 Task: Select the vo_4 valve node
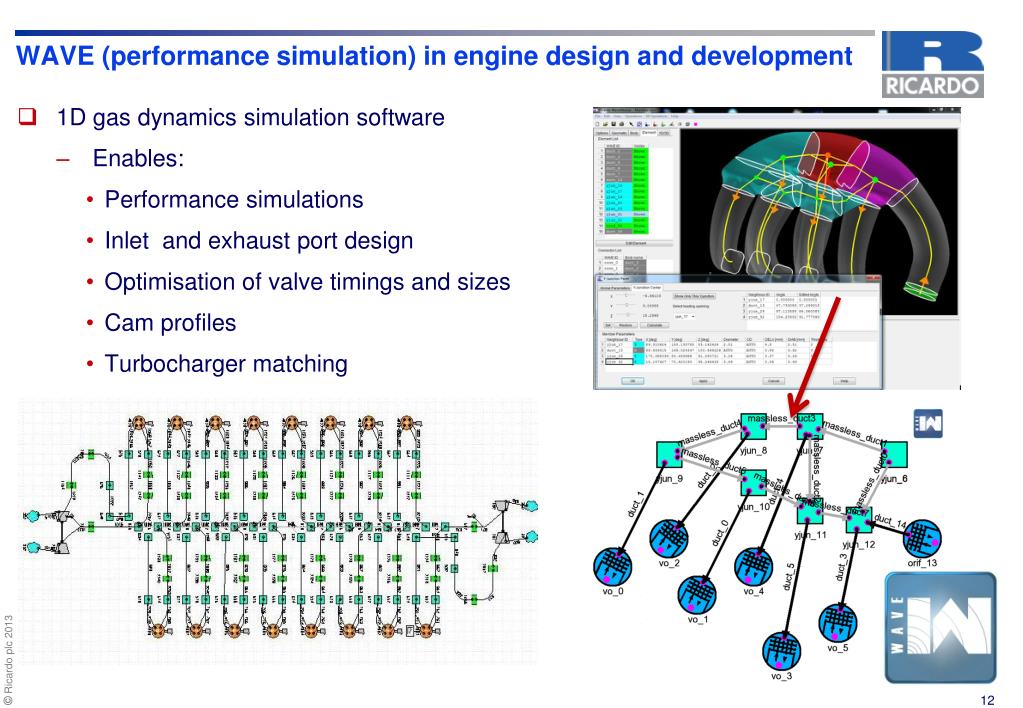(x=754, y=566)
